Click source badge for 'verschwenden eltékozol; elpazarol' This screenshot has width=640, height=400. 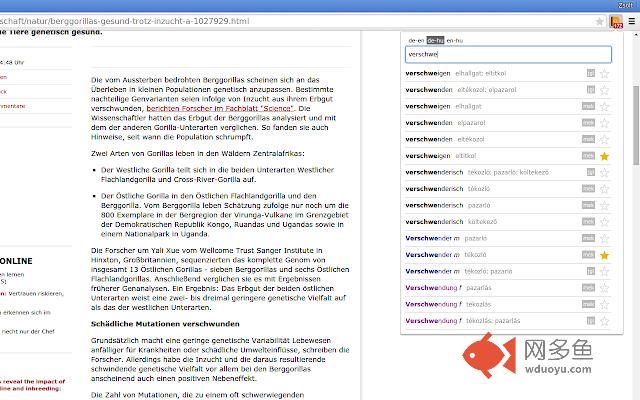[591, 89]
